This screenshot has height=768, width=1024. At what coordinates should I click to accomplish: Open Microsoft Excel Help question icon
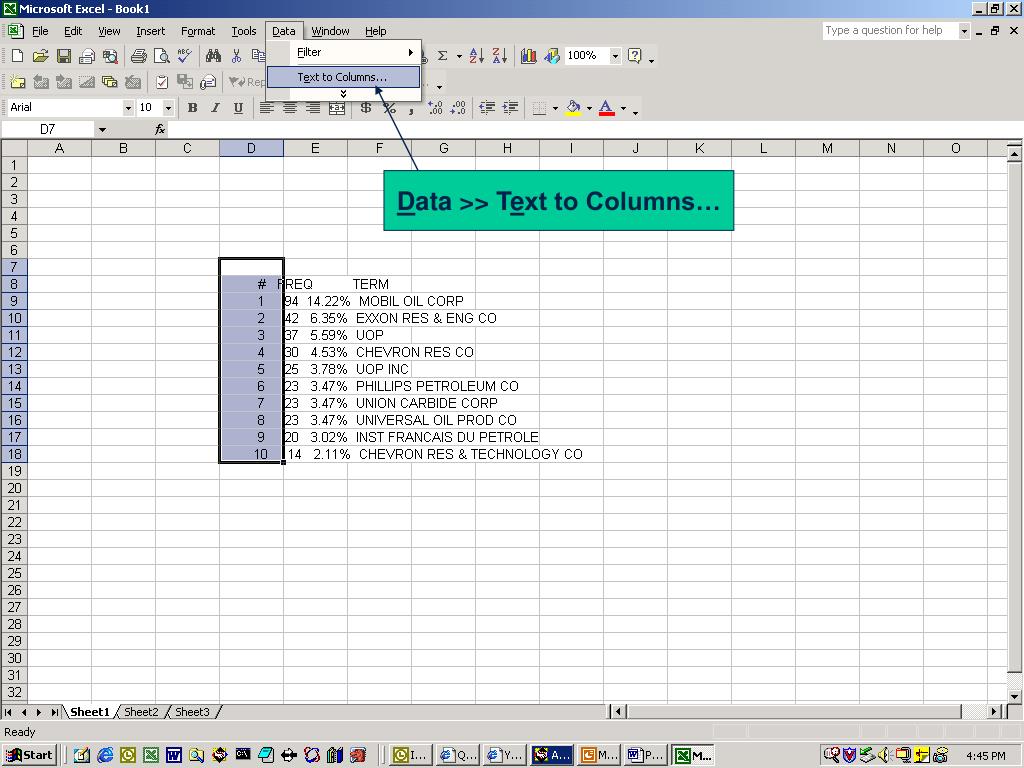(635, 56)
